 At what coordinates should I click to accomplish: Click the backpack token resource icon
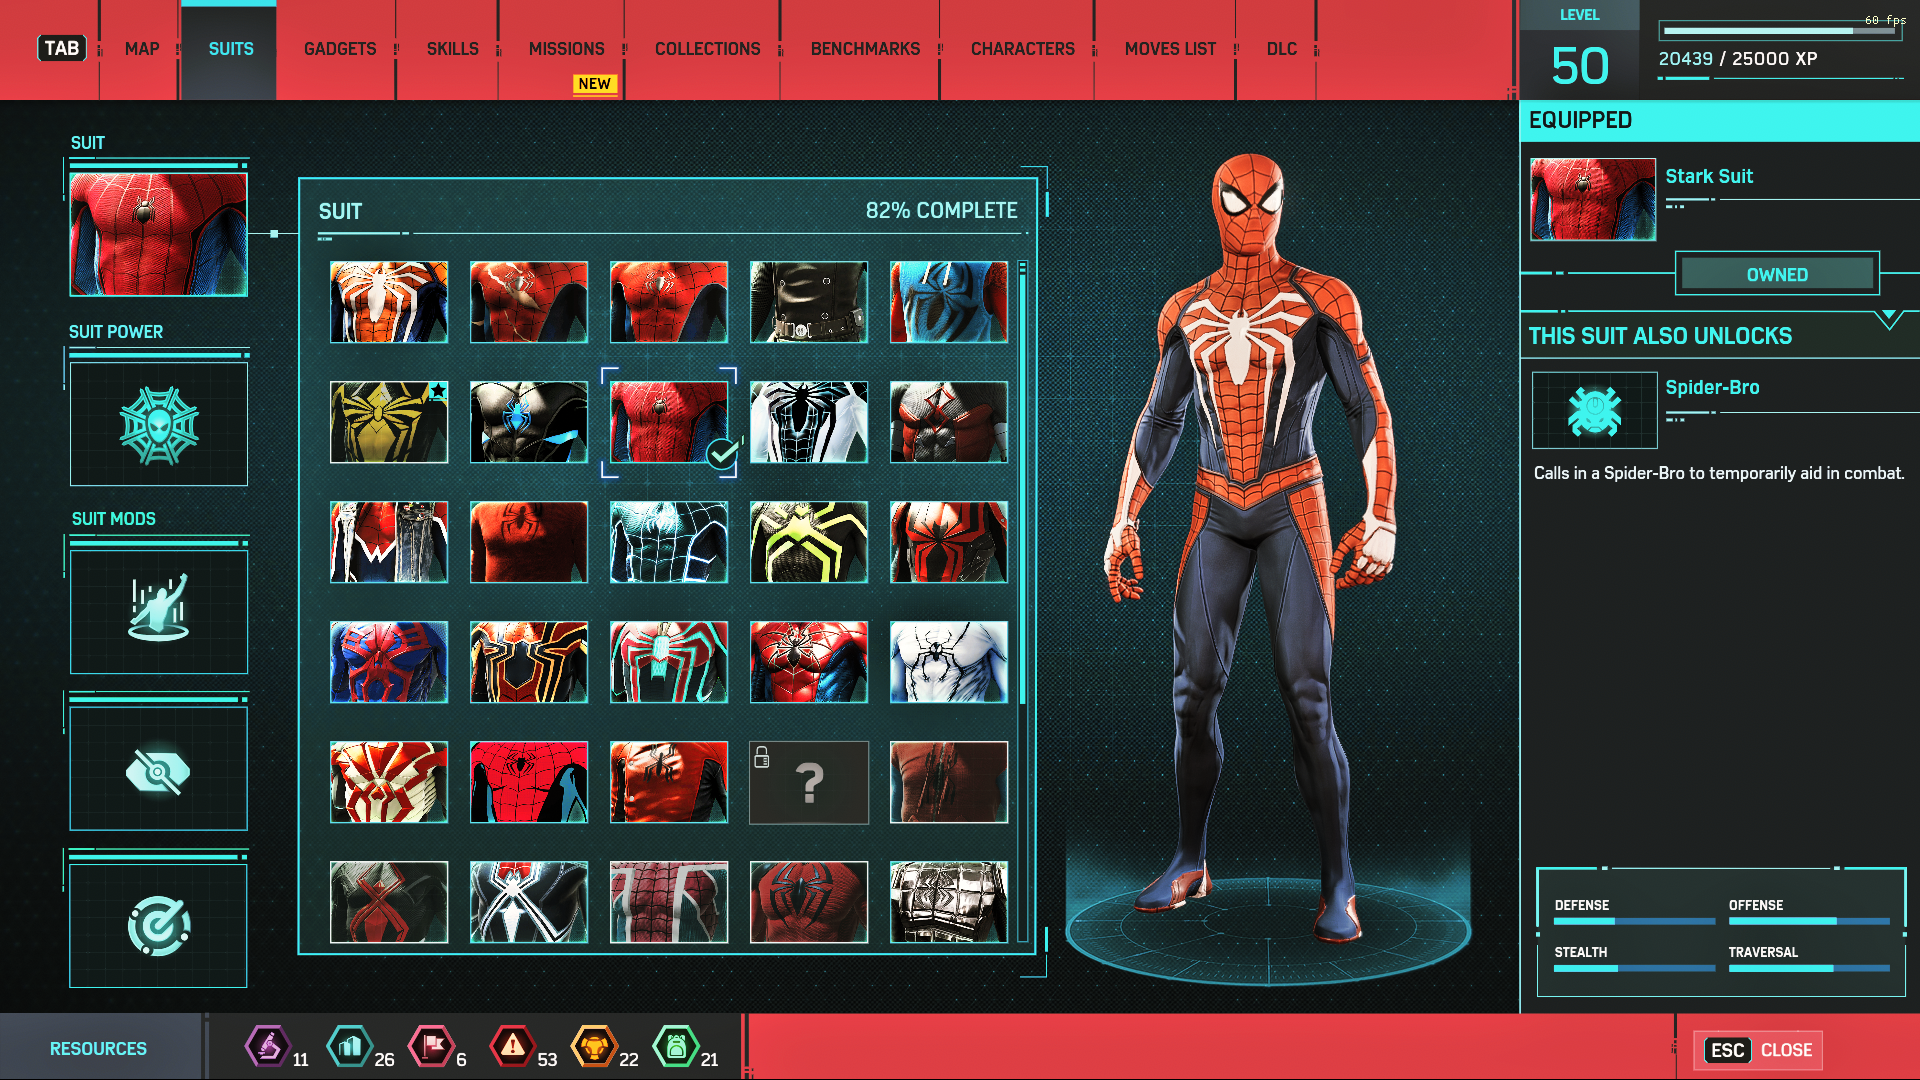pos(676,1047)
